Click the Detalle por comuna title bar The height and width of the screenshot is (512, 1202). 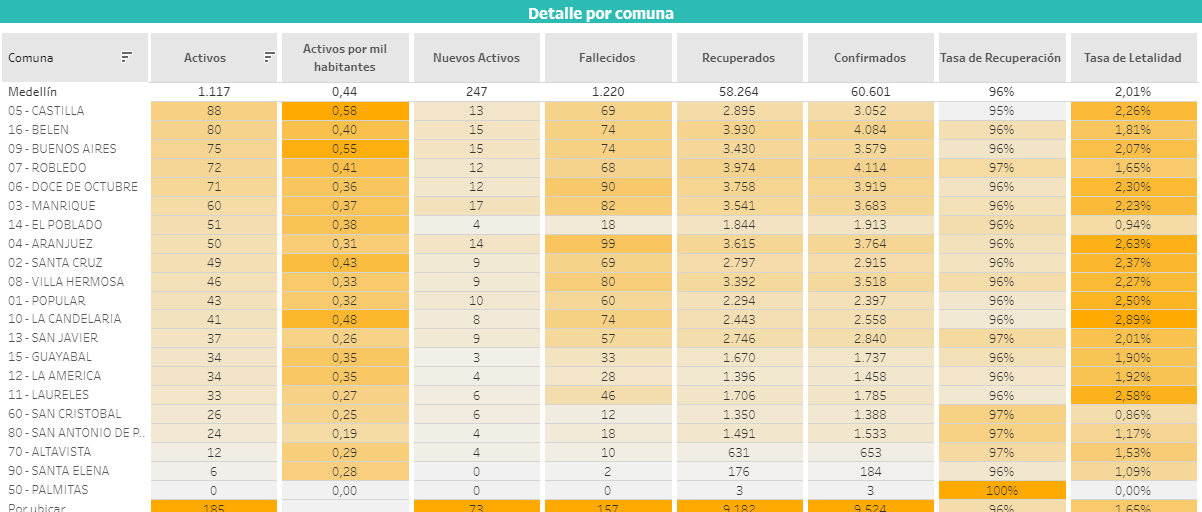click(601, 14)
